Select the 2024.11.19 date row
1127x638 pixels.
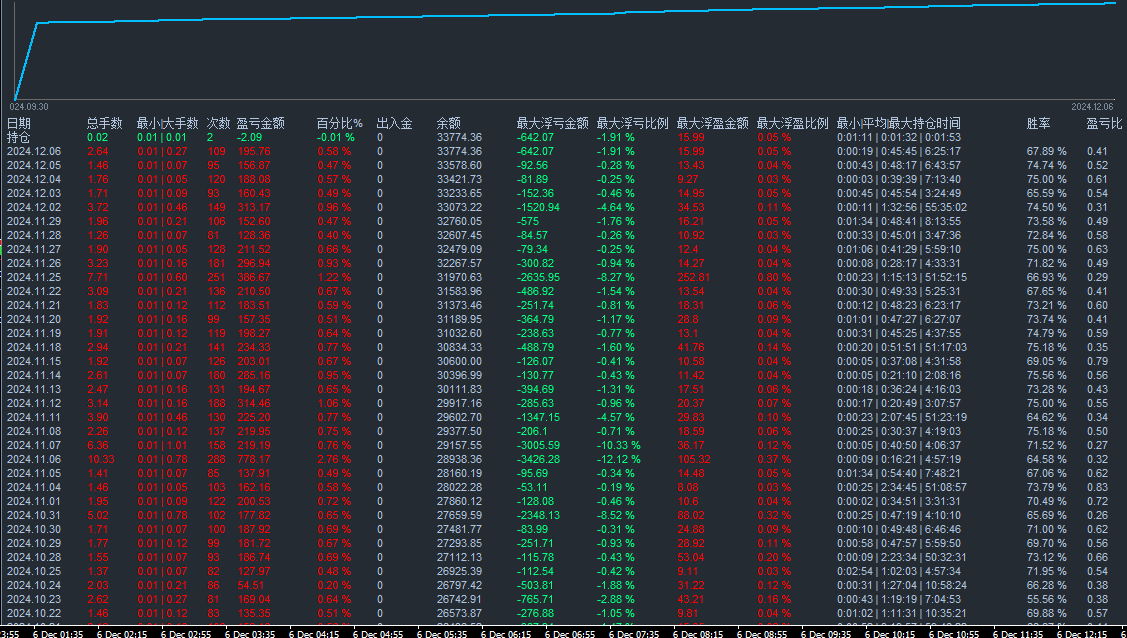(x=34, y=333)
